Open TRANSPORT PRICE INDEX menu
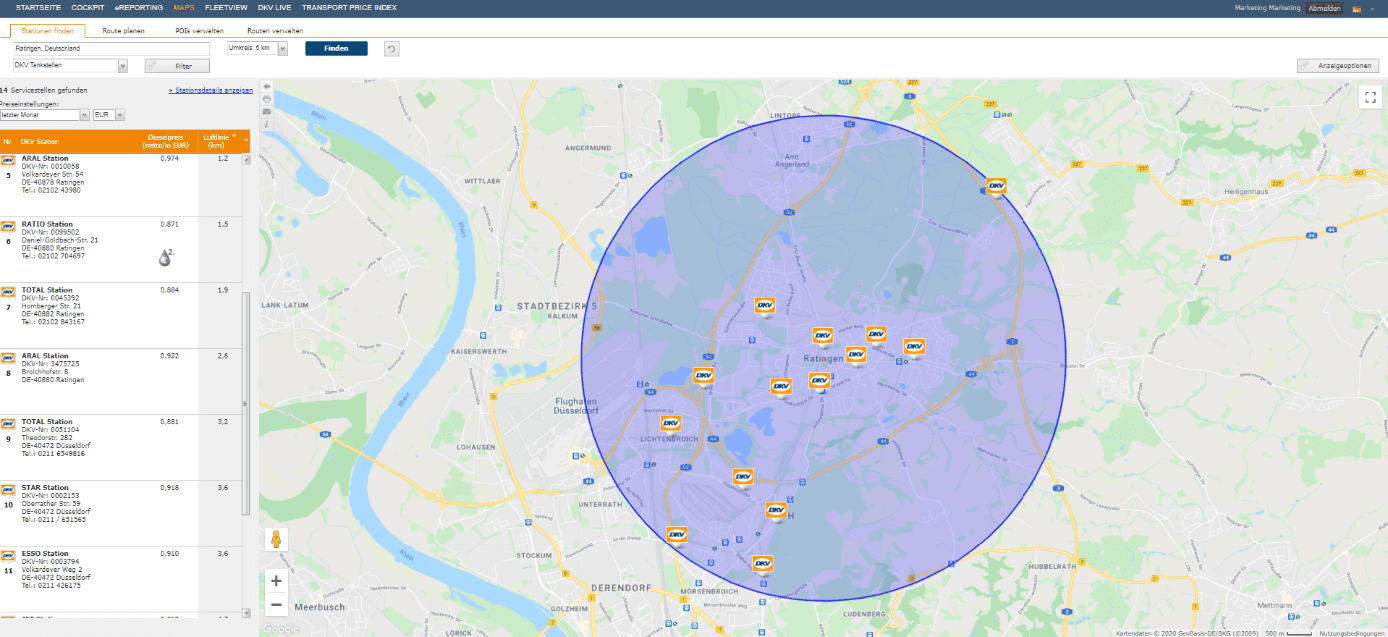The image size is (1388, 637). [x=349, y=7]
